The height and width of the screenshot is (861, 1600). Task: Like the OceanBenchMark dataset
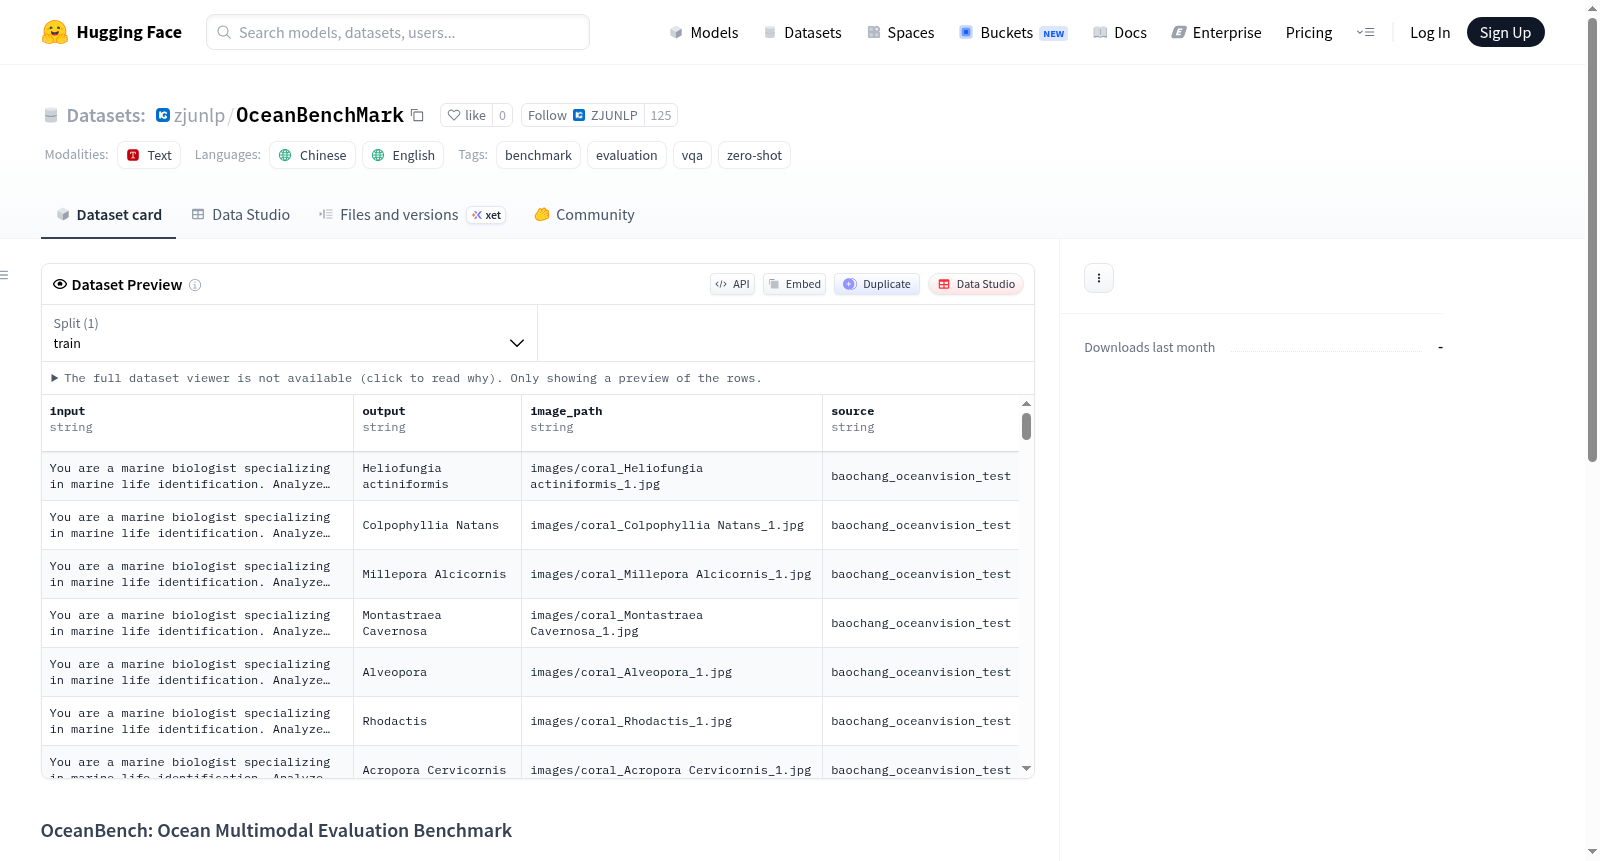click(x=466, y=115)
